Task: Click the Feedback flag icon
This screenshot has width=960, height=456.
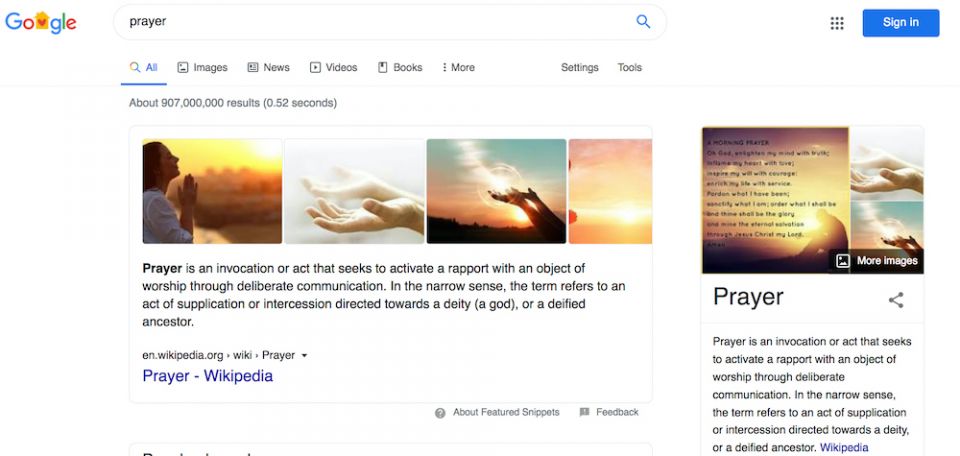Action: pos(585,413)
